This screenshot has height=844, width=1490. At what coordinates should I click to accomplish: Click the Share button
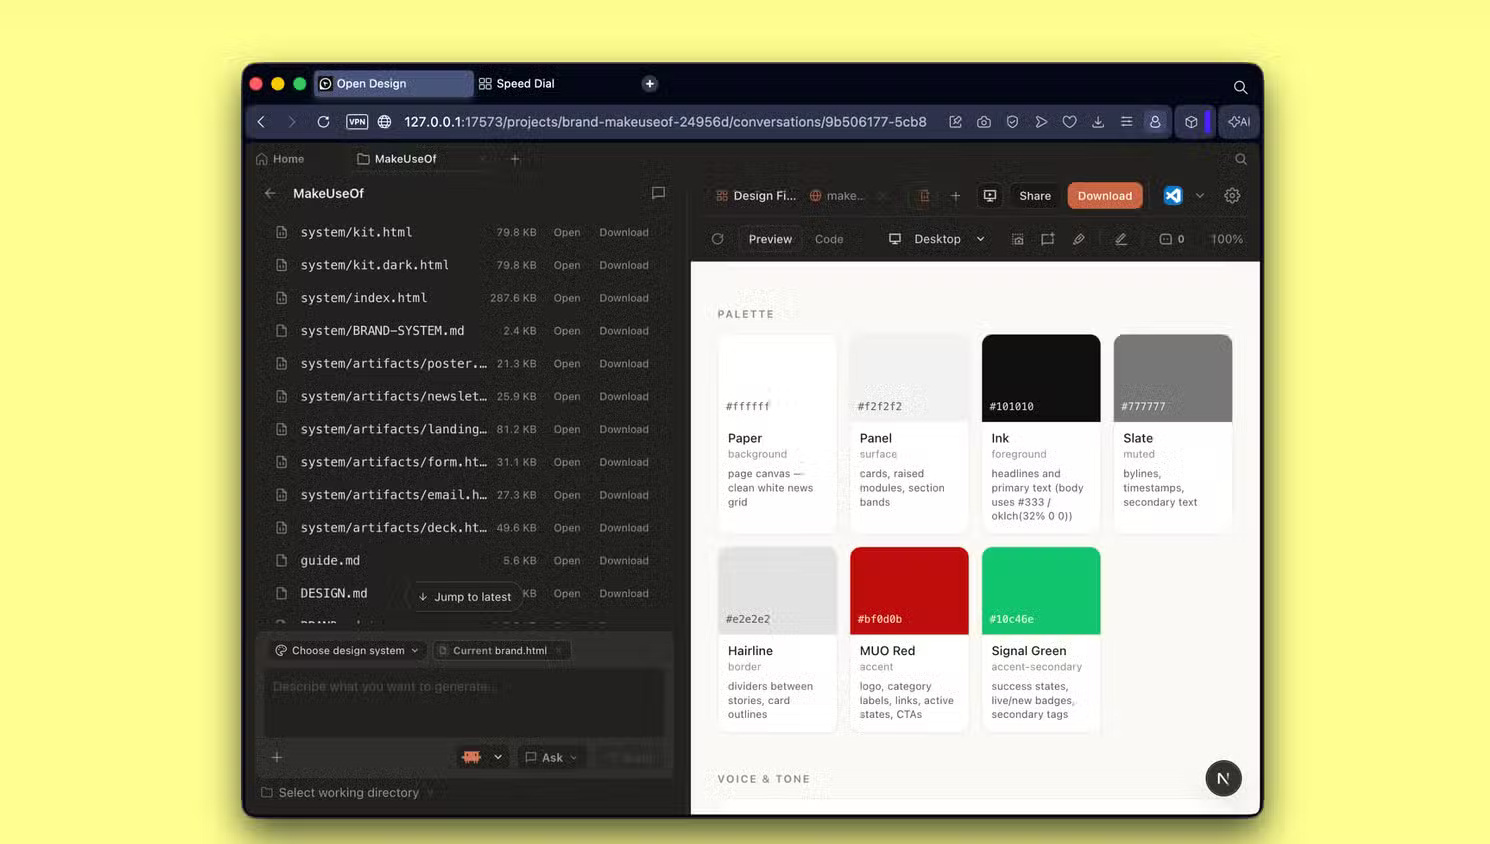pyautogui.click(x=1035, y=196)
